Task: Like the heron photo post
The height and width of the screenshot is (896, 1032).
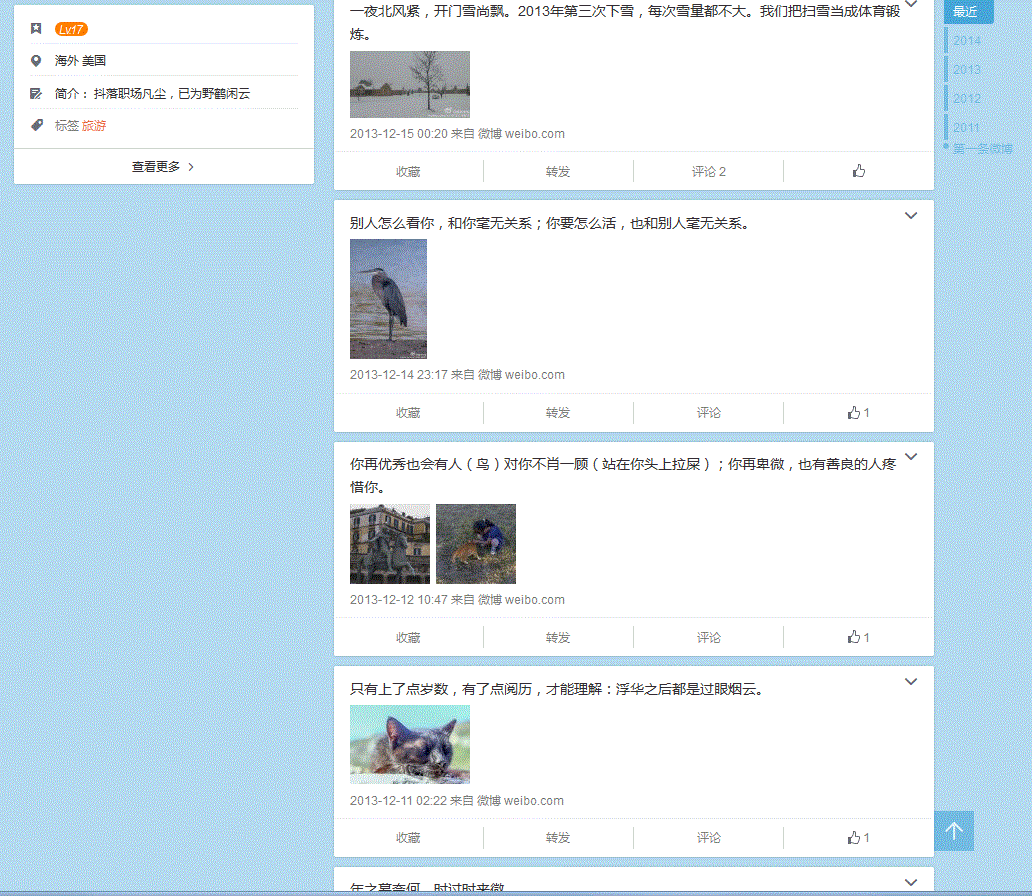Action: coord(858,413)
